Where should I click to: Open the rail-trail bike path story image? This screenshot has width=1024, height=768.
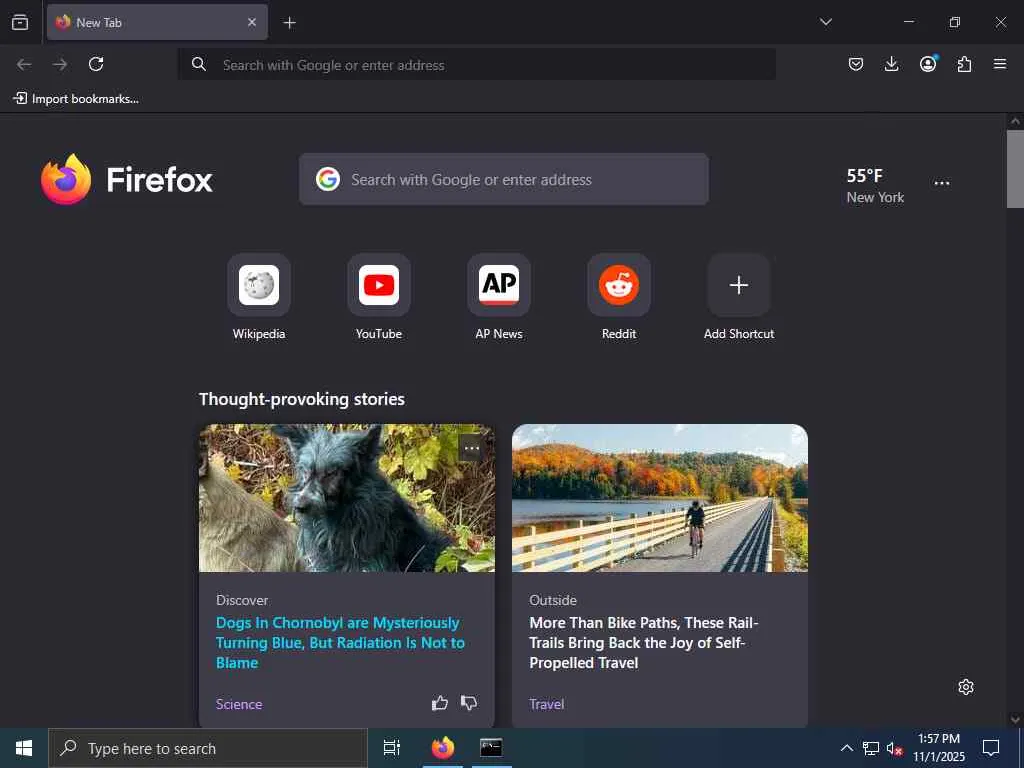(x=660, y=498)
